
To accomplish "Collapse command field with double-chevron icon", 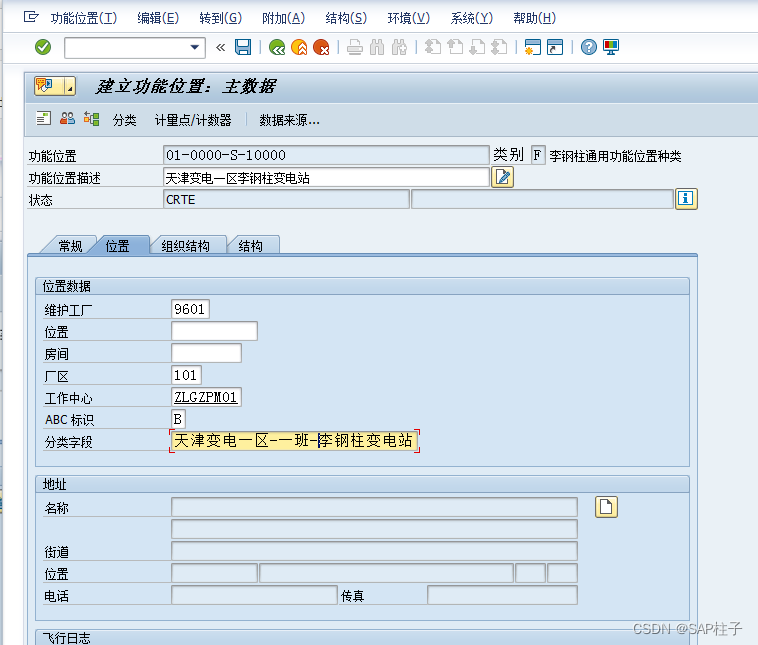I will [220, 47].
